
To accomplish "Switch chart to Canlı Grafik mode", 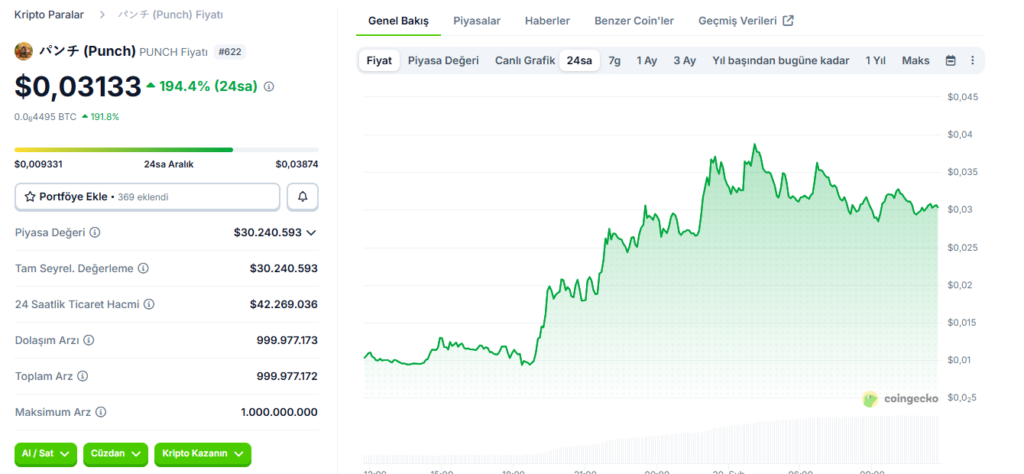I will point(524,61).
